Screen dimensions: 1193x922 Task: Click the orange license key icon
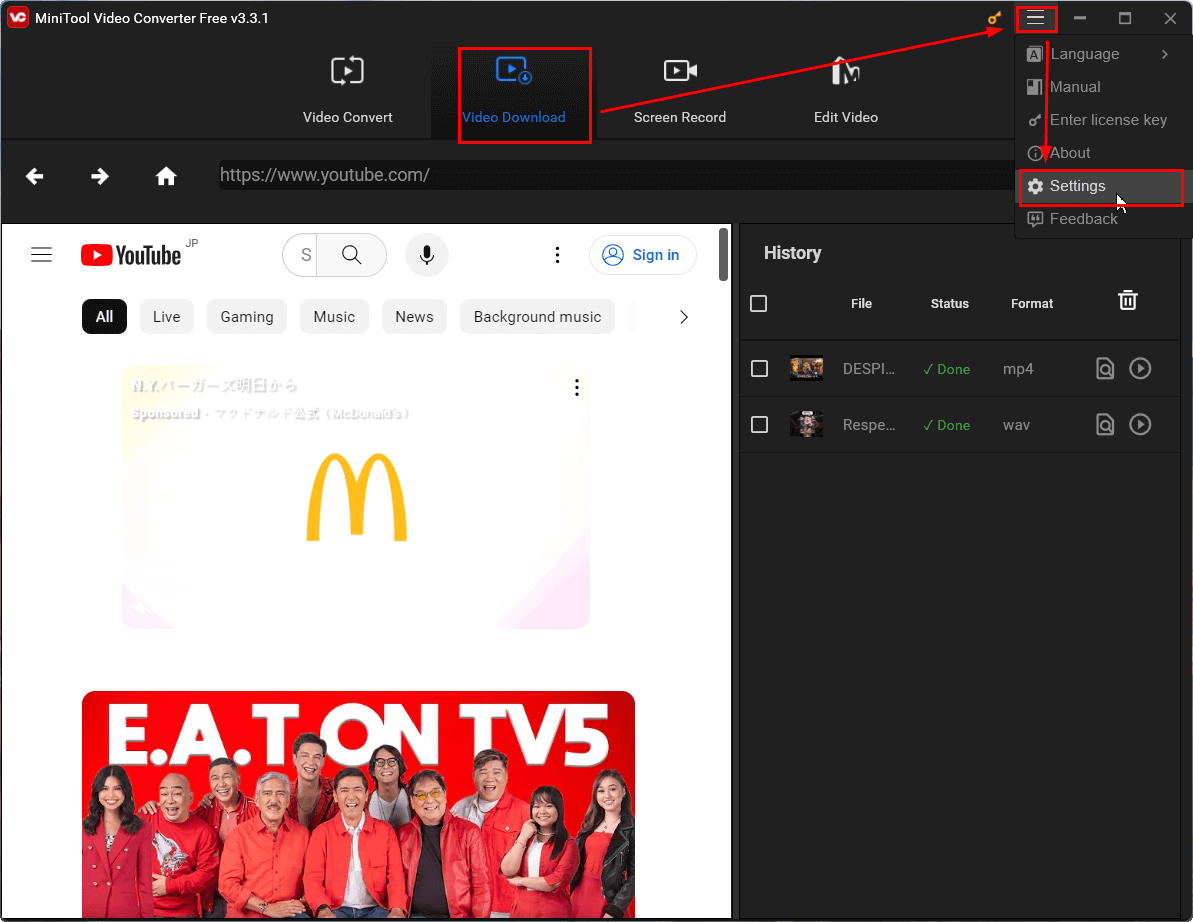click(x=994, y=17)
